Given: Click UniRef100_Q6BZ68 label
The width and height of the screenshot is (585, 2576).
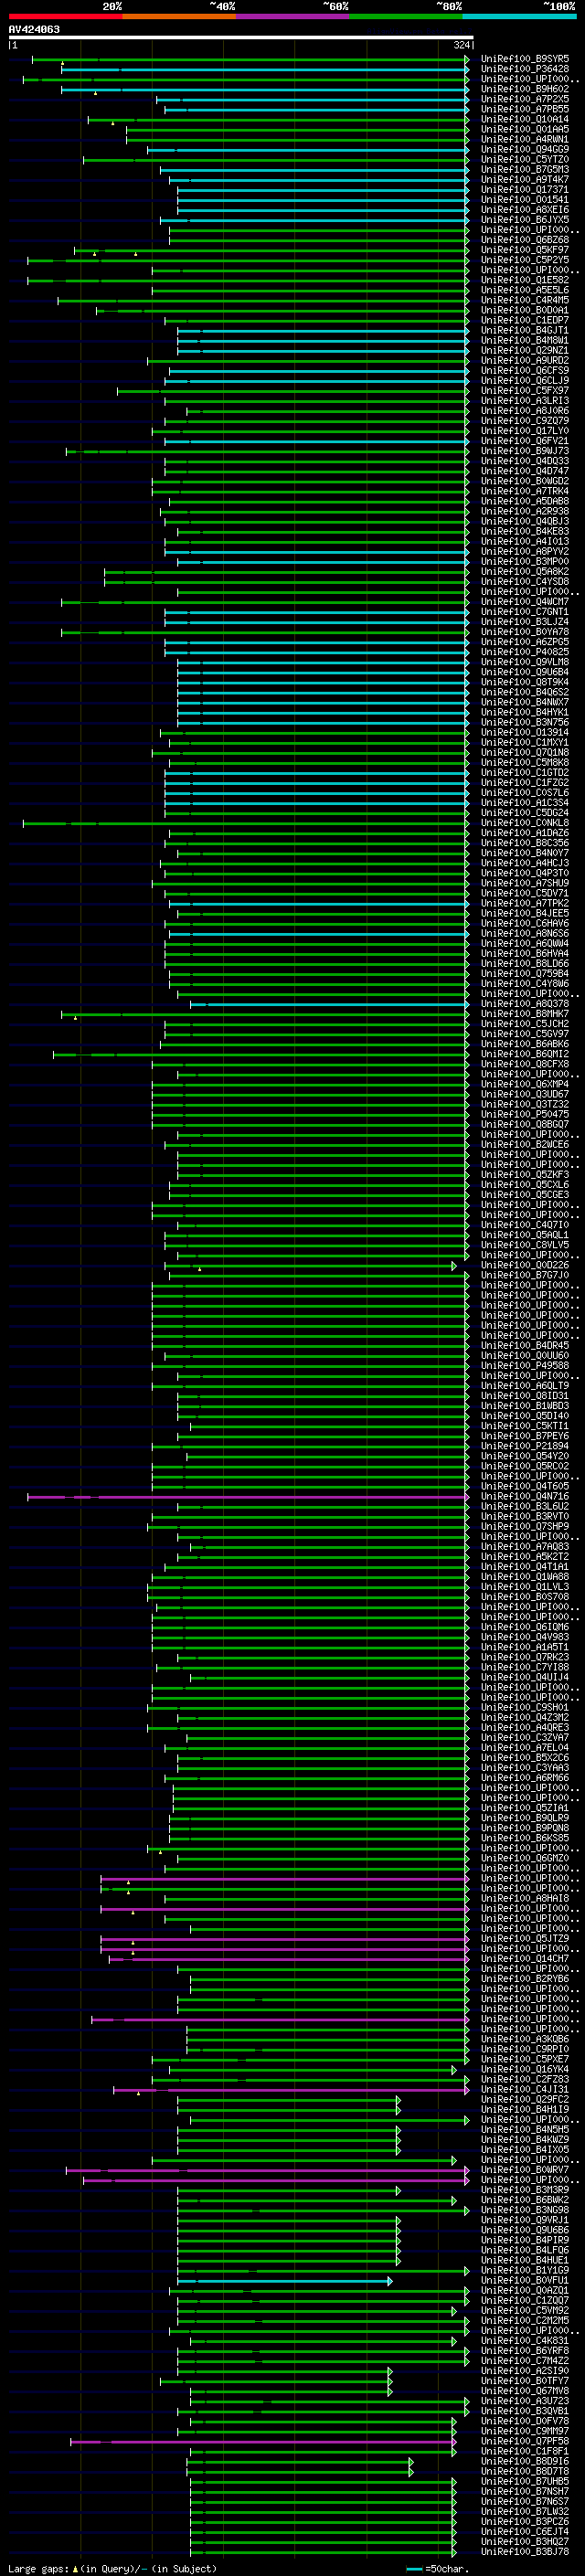Looking at the screenshot, I should (525, 240).
